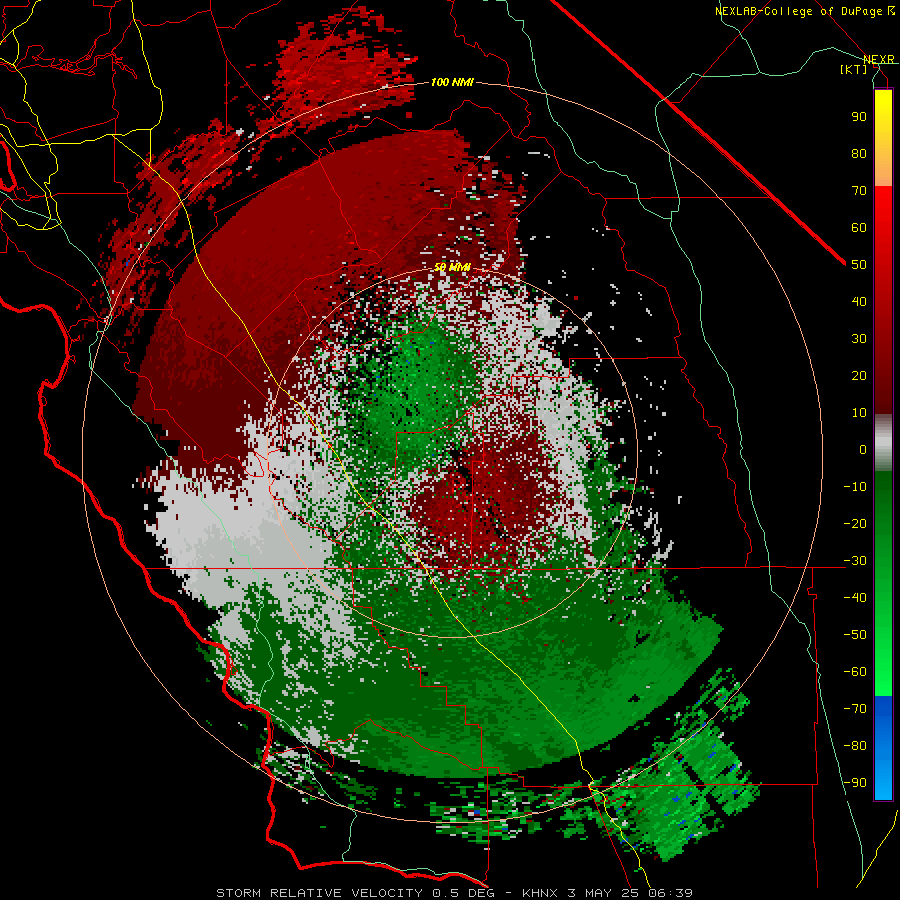This screenshot has width=900, height=900.
Task: Click the -10 value on the velocity scale
Action: click(855, 487)
